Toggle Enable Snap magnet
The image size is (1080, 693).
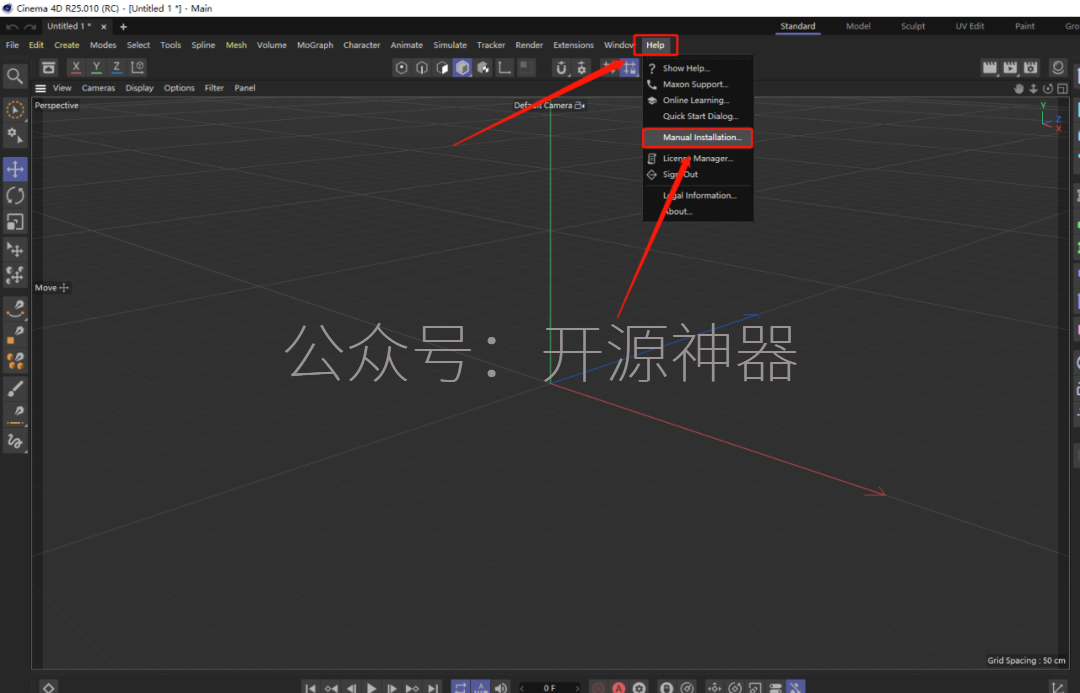point(561,68)
